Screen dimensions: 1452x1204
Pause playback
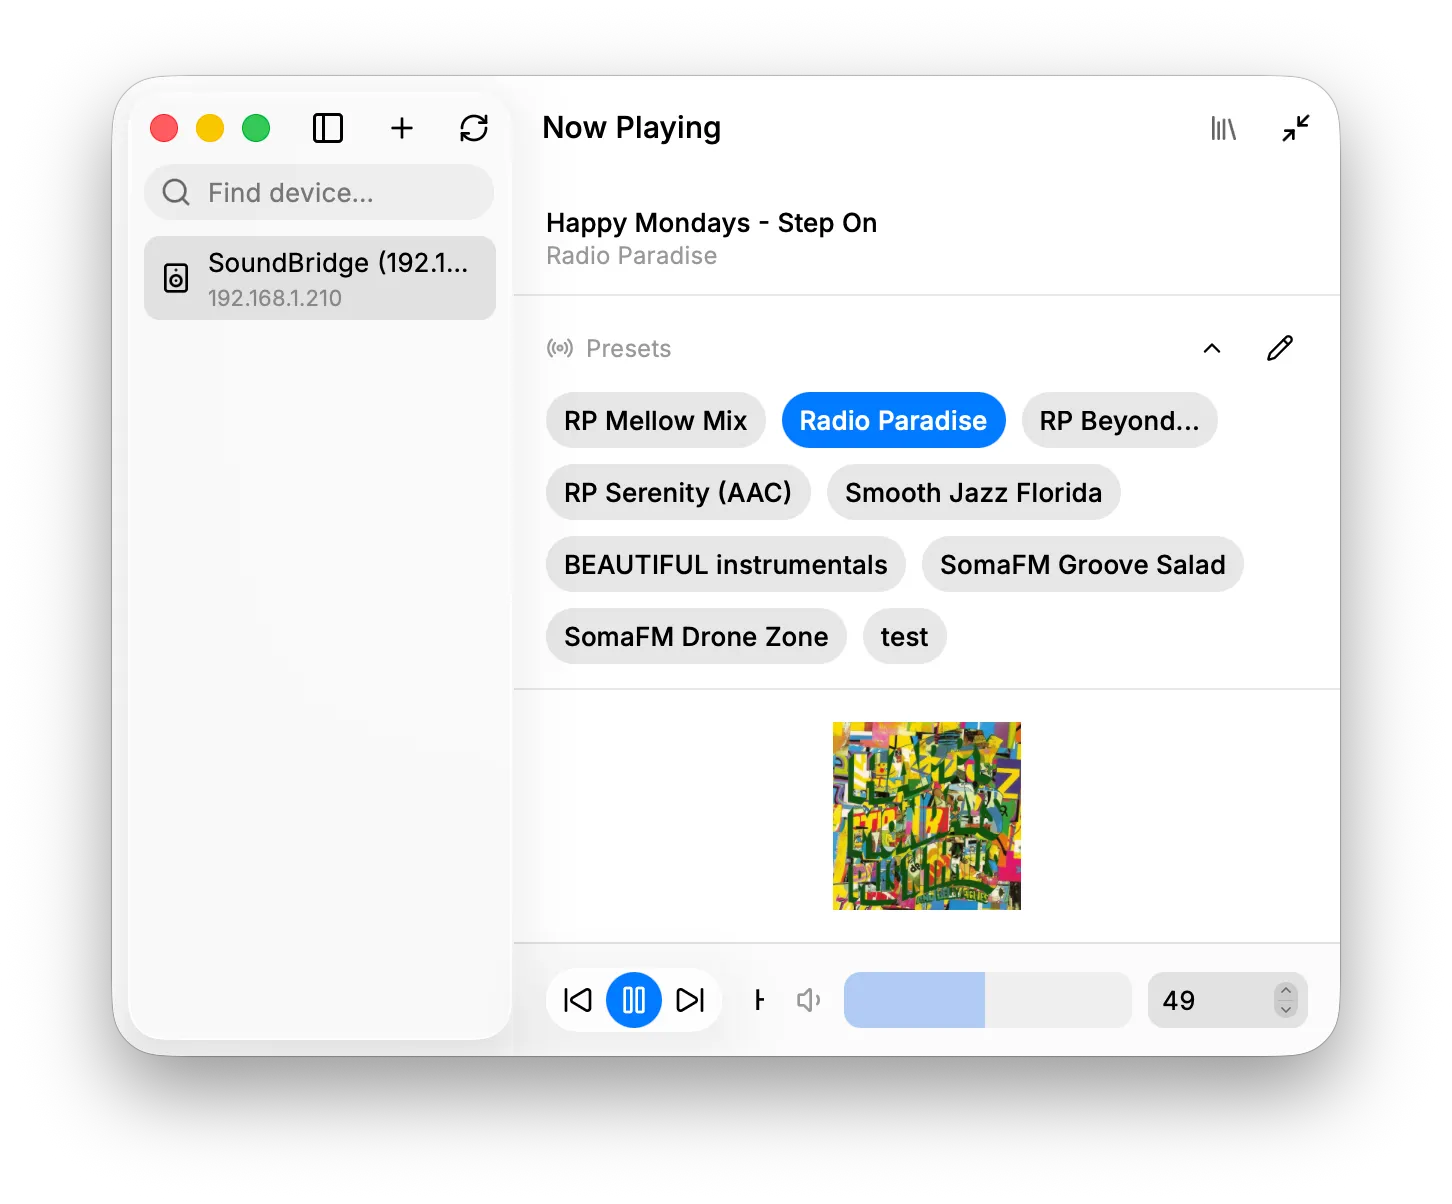(634, 1000)
